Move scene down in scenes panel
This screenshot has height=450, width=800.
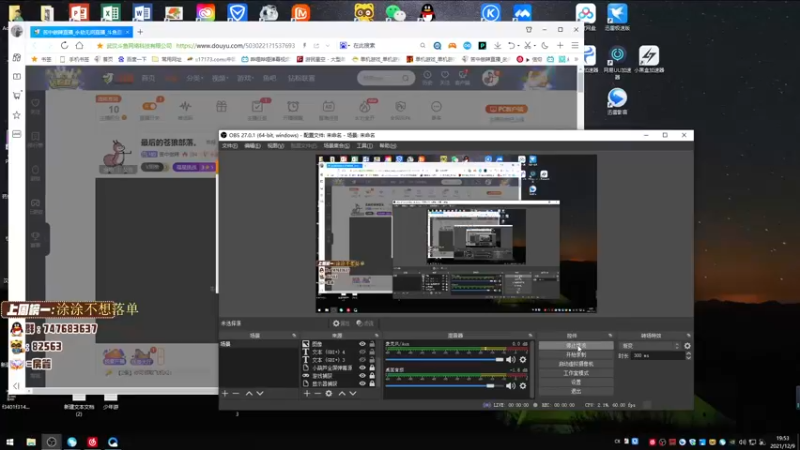[x=260, y=393]
